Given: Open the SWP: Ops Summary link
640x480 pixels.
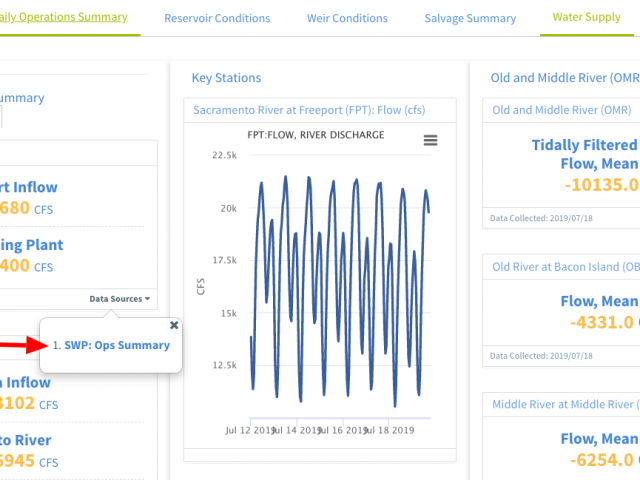Looking at the screenshot, I should tap(117, 345).
